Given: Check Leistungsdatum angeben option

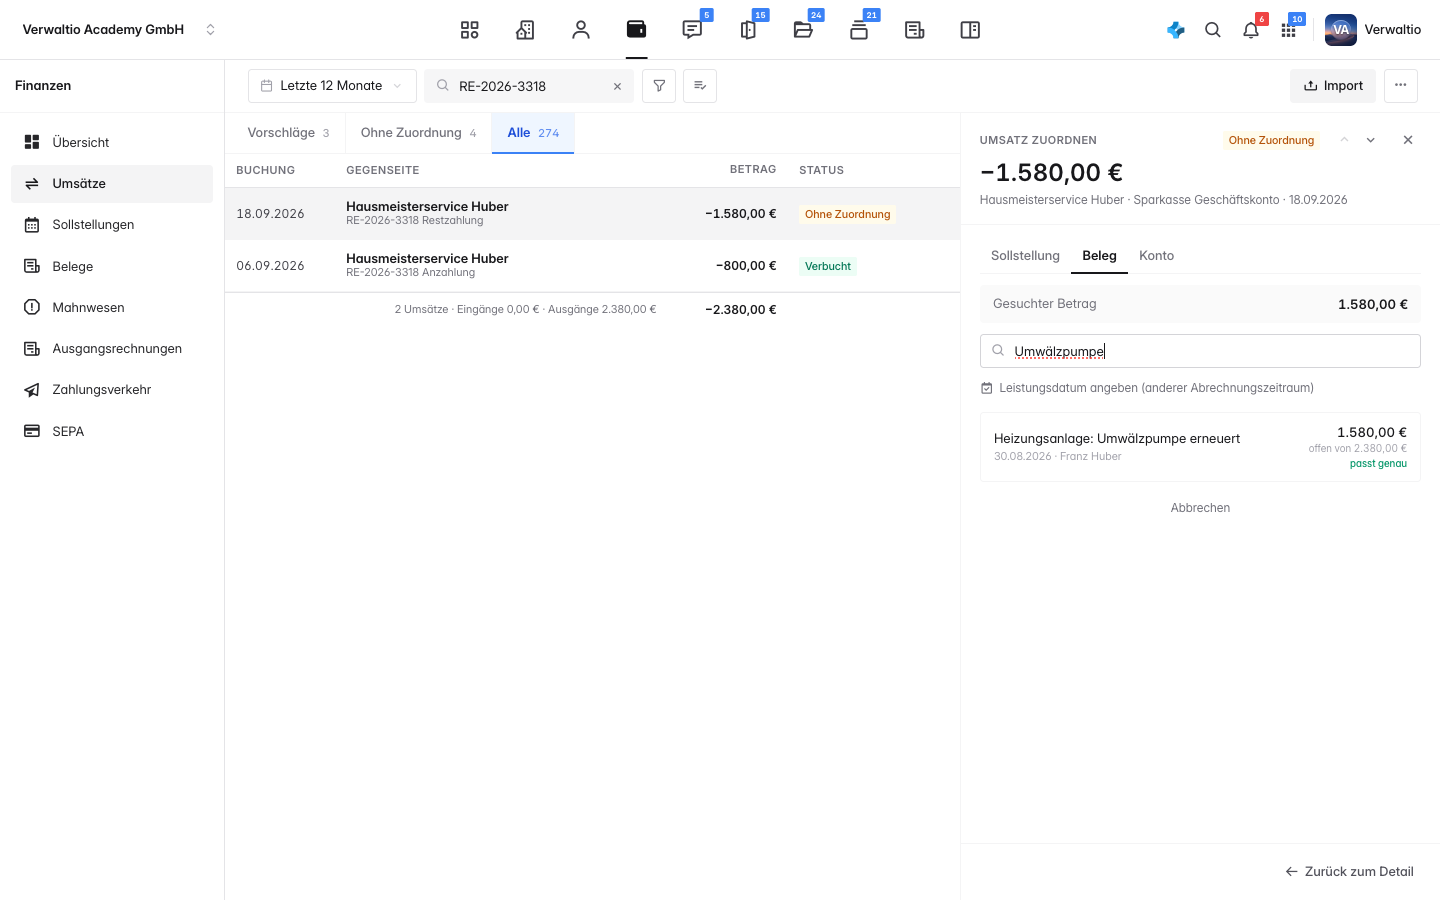Looking at the screenshot, I should click(x=1147, y=388).
